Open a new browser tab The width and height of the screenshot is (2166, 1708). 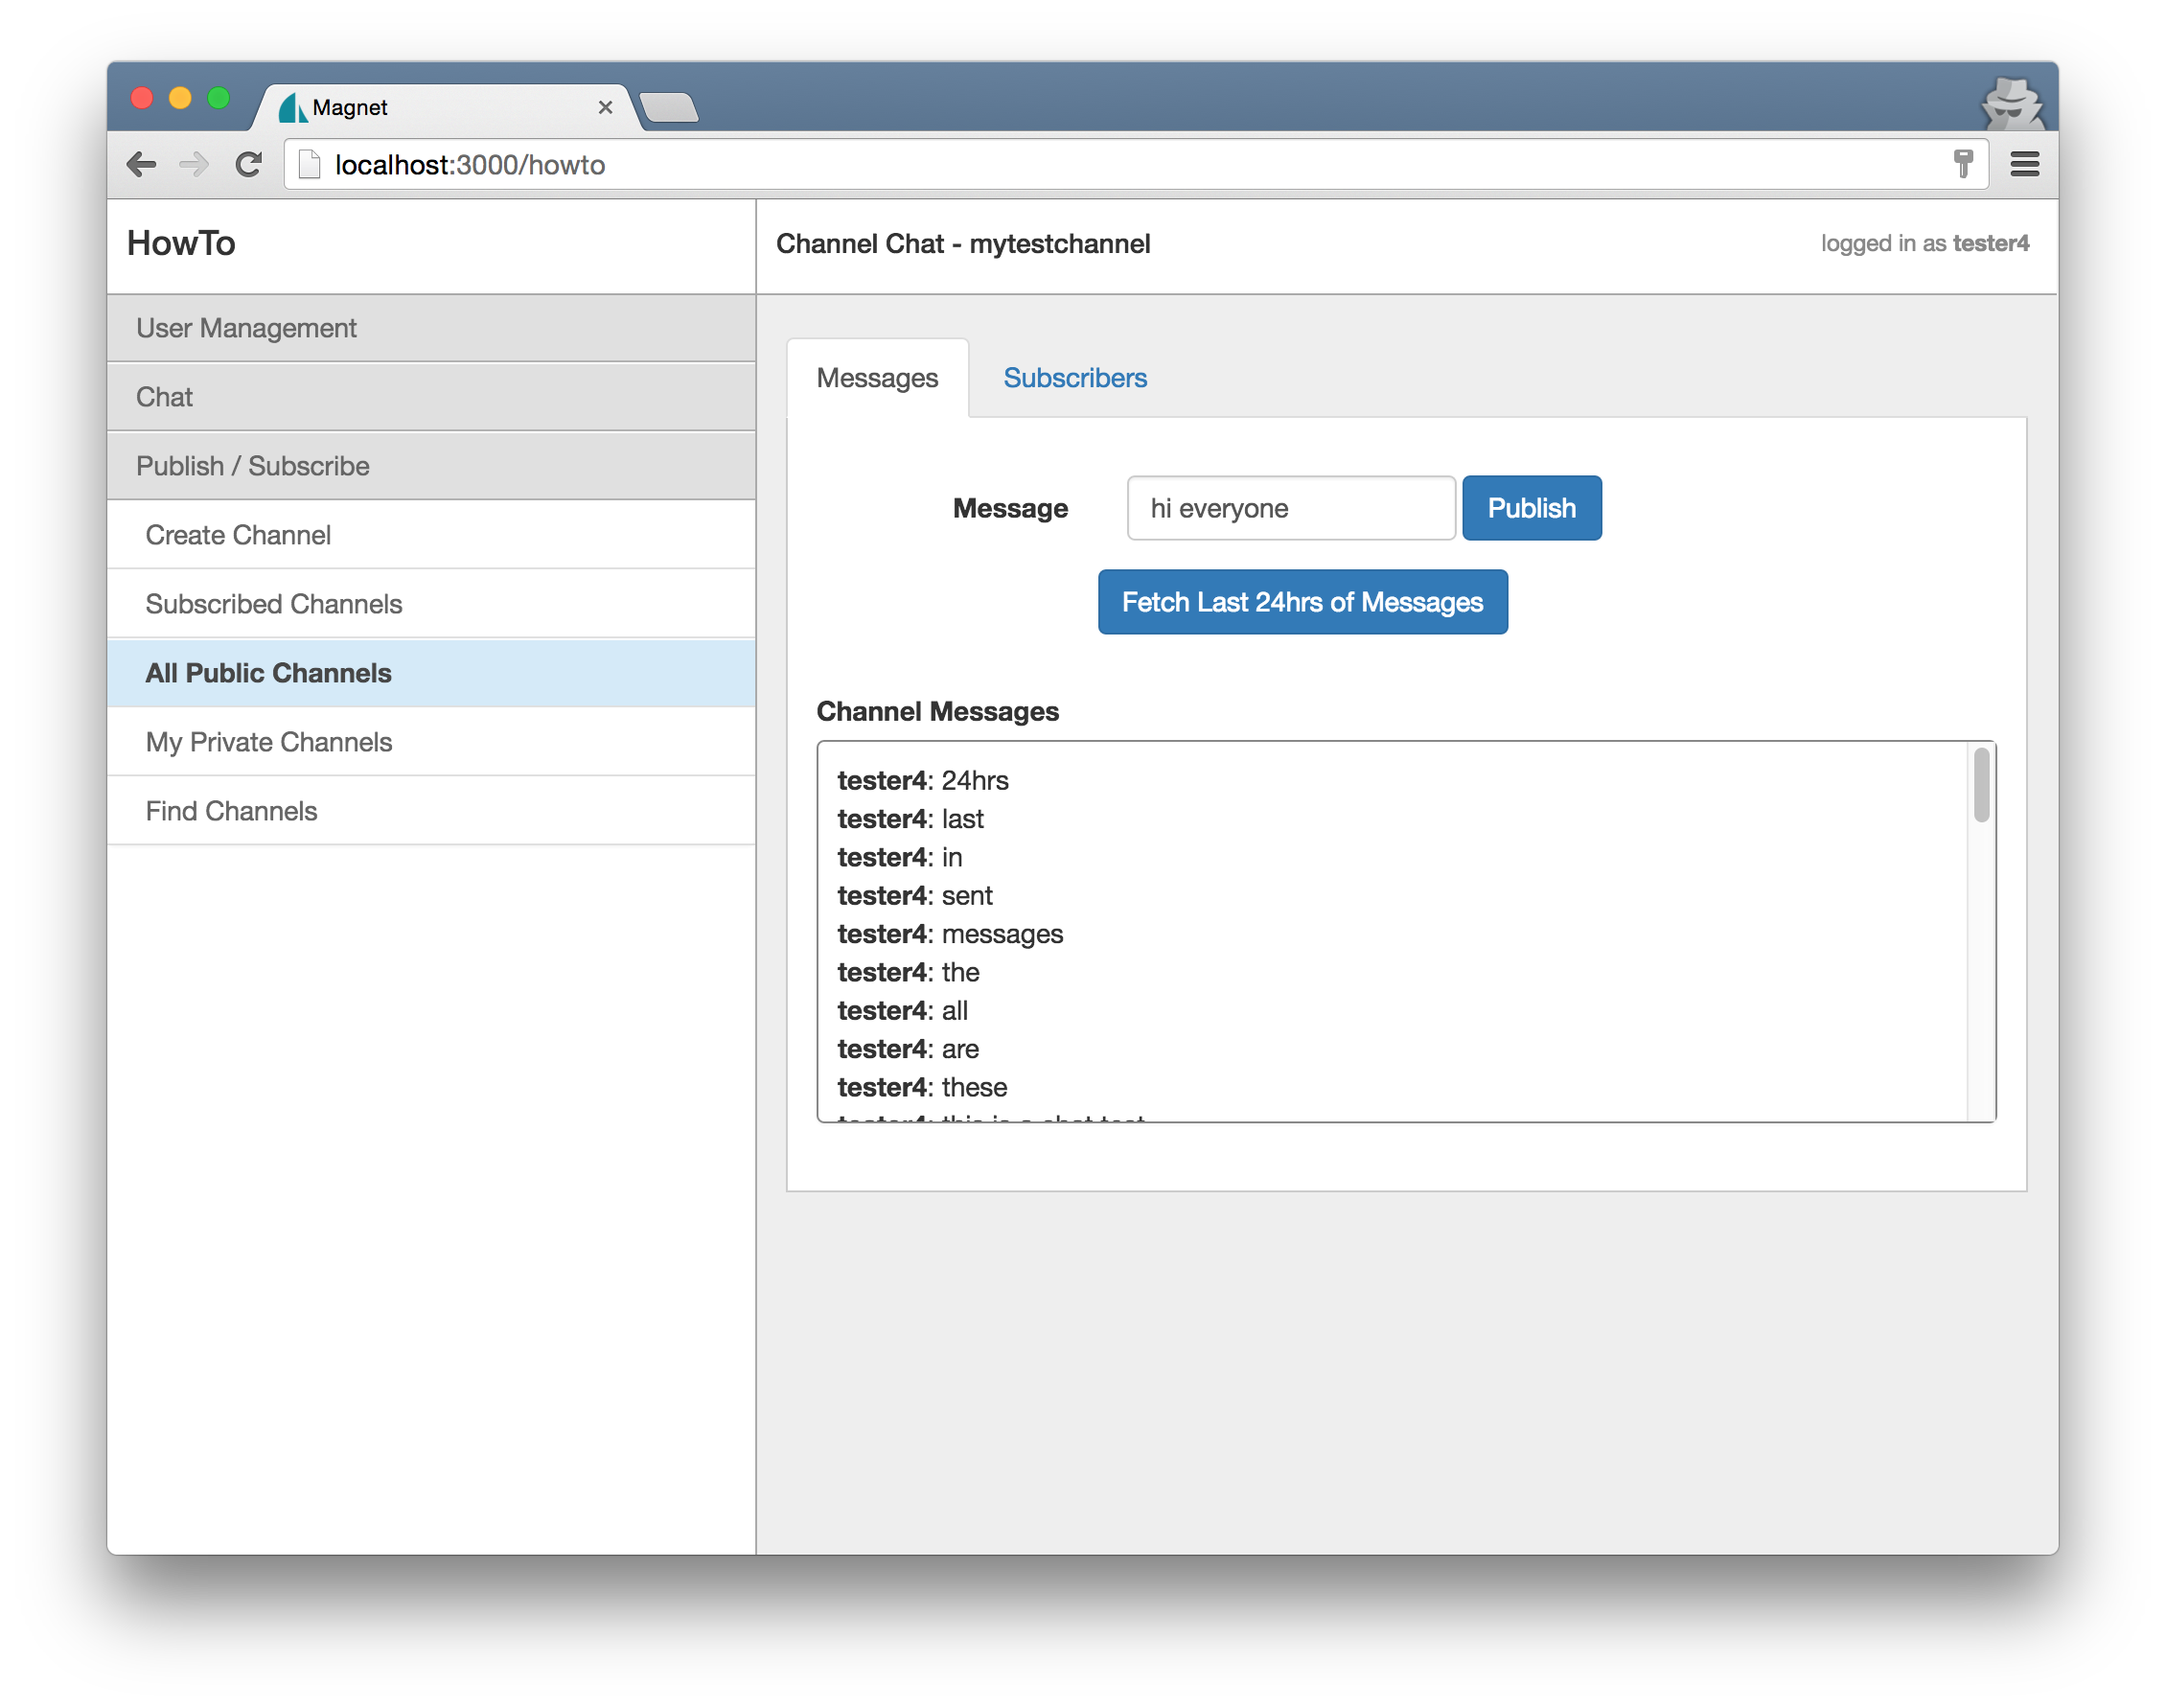click(x=669, y=107)
